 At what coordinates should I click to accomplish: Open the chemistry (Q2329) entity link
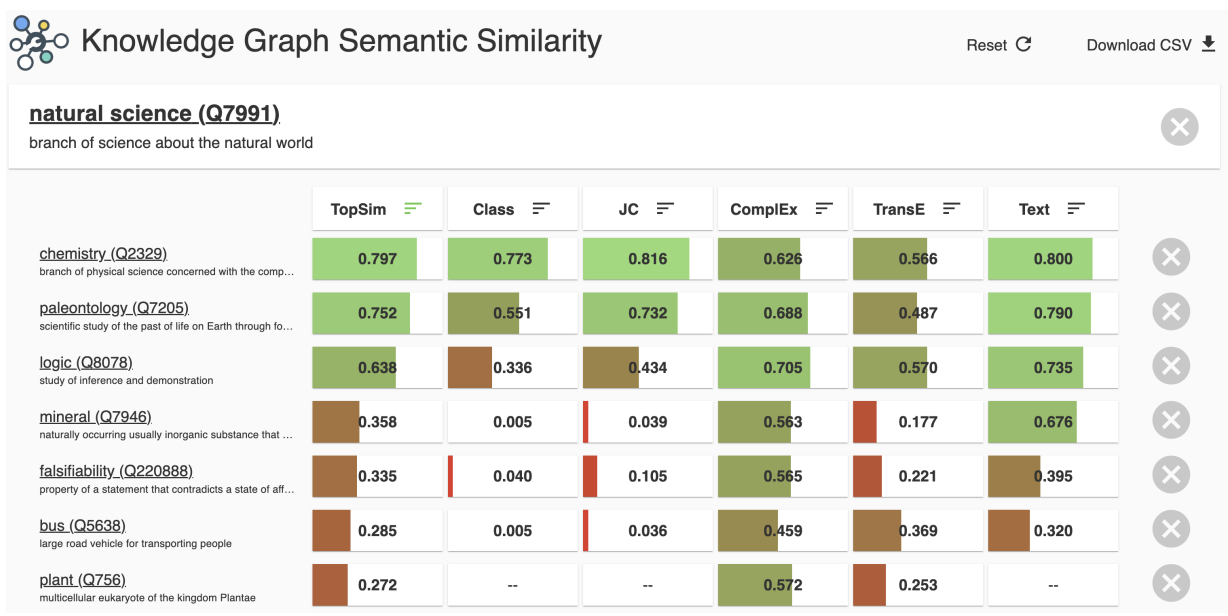tap(102, 253)
